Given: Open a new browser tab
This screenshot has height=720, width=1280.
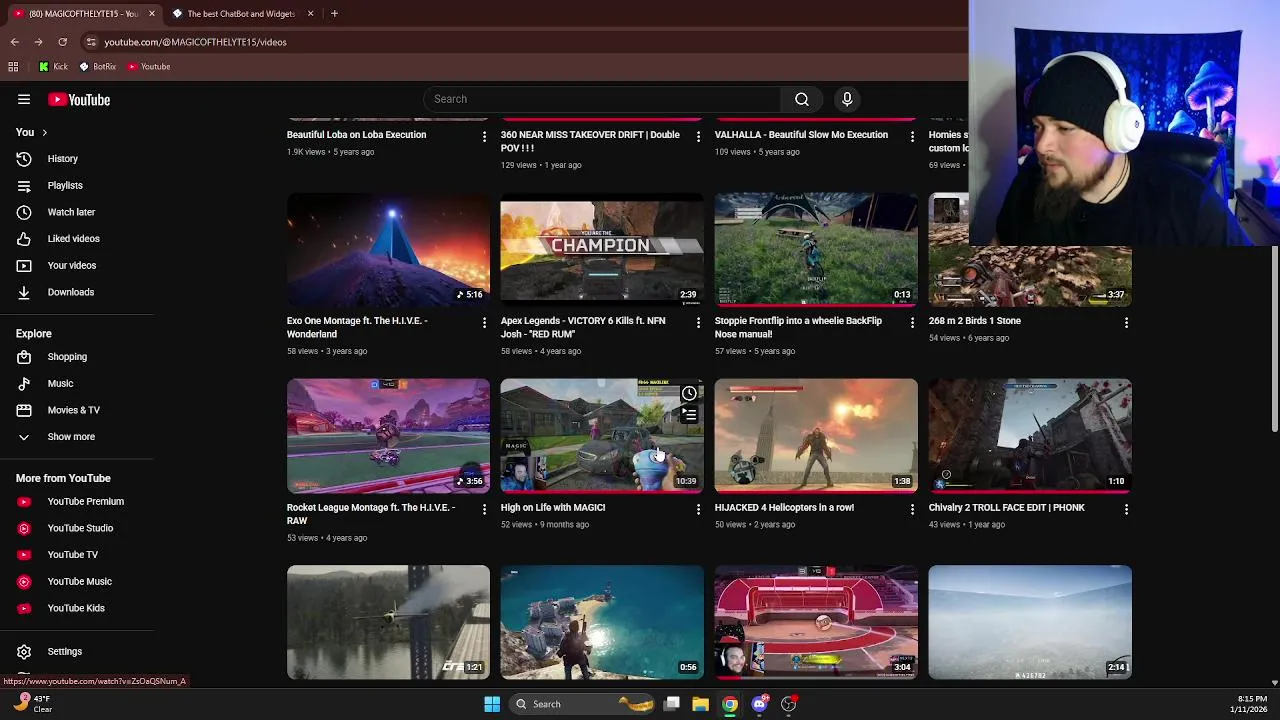Looking at the screenshot, I should pos(334,13).
